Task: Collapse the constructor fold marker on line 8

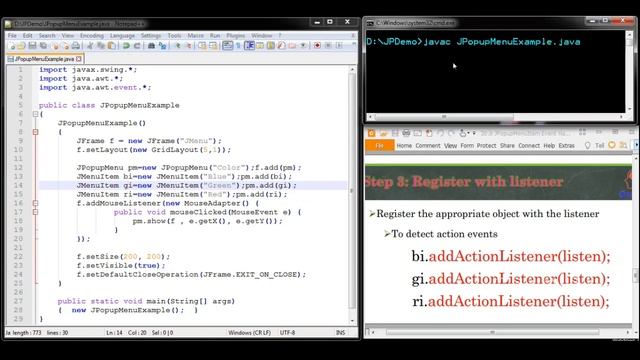Action: click(x=36, y=132)
